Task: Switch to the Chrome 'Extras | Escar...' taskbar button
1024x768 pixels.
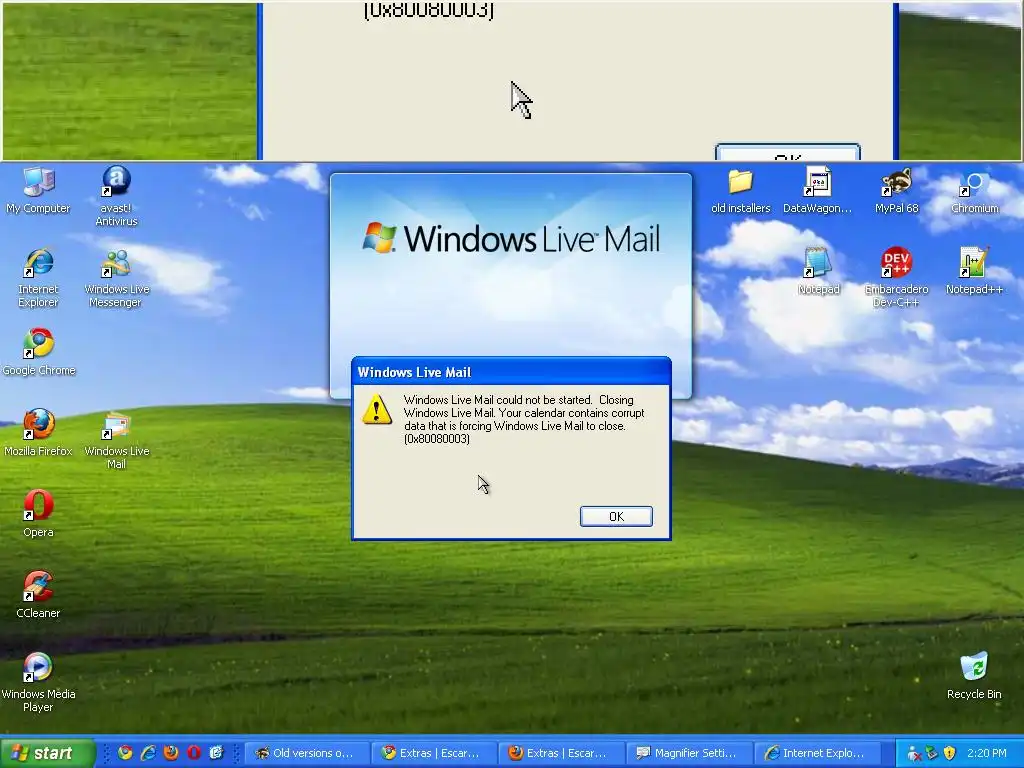Action: pos(434,753)
